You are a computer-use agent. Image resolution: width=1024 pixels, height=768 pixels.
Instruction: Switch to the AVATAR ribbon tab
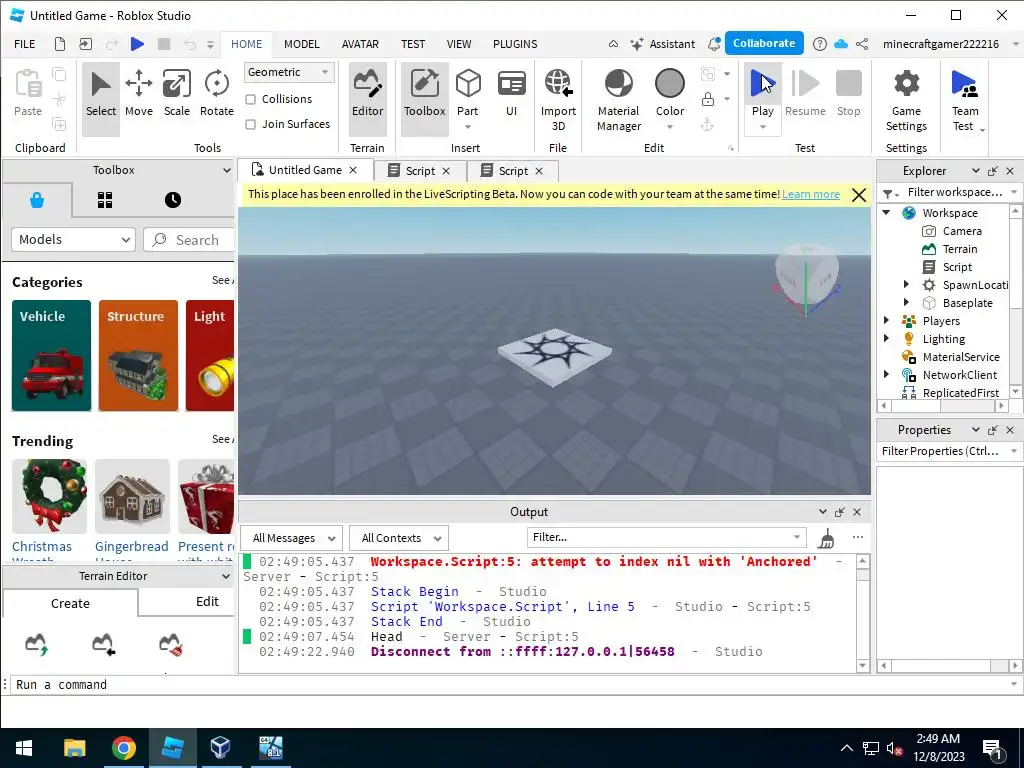pos(360,44)
